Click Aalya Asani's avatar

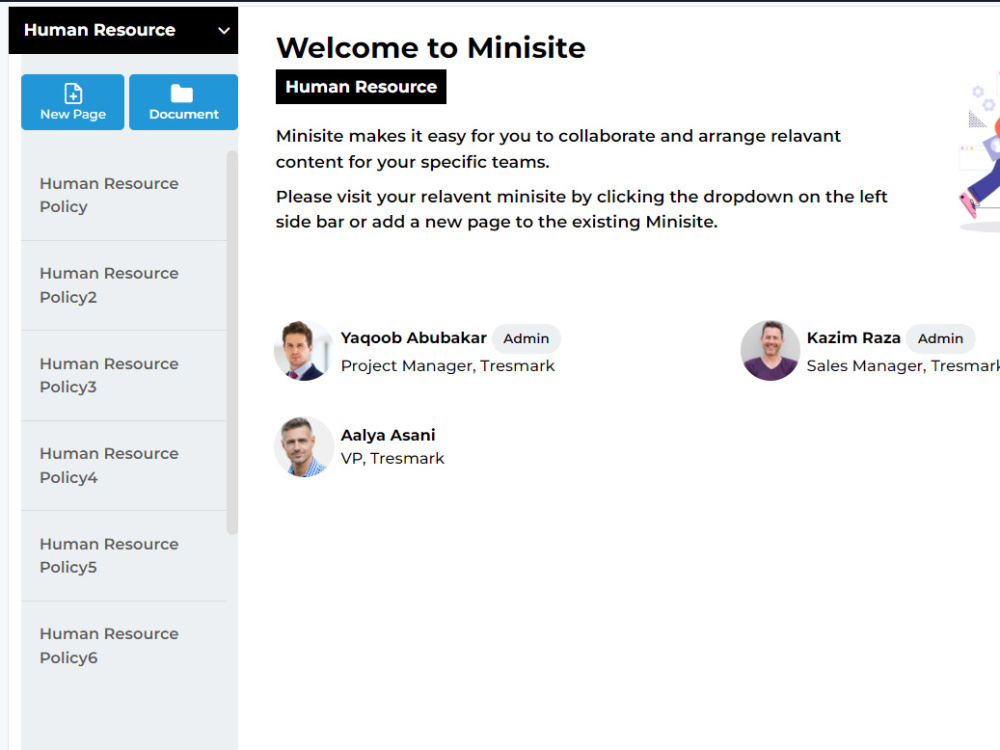click(x=303, y=447)
